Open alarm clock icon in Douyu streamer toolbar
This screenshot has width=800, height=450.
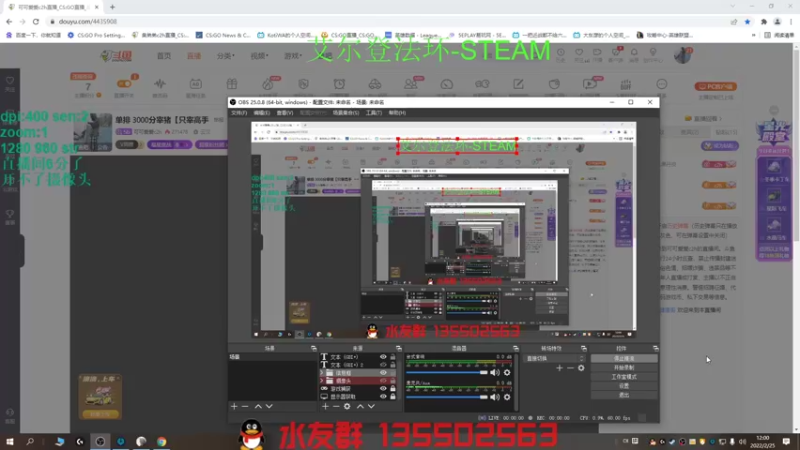[339, 84]
